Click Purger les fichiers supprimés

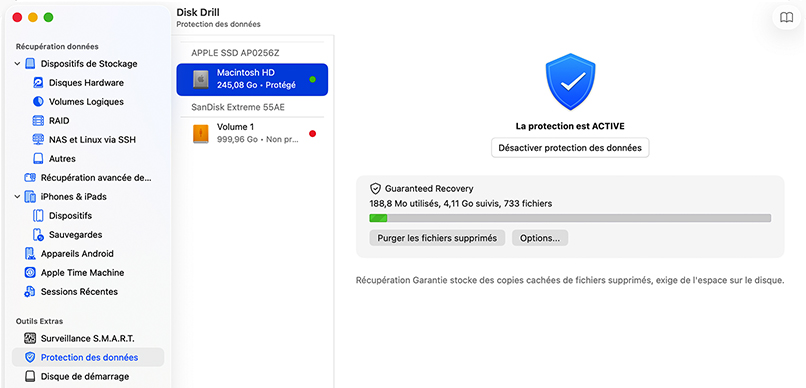(437, 238)
